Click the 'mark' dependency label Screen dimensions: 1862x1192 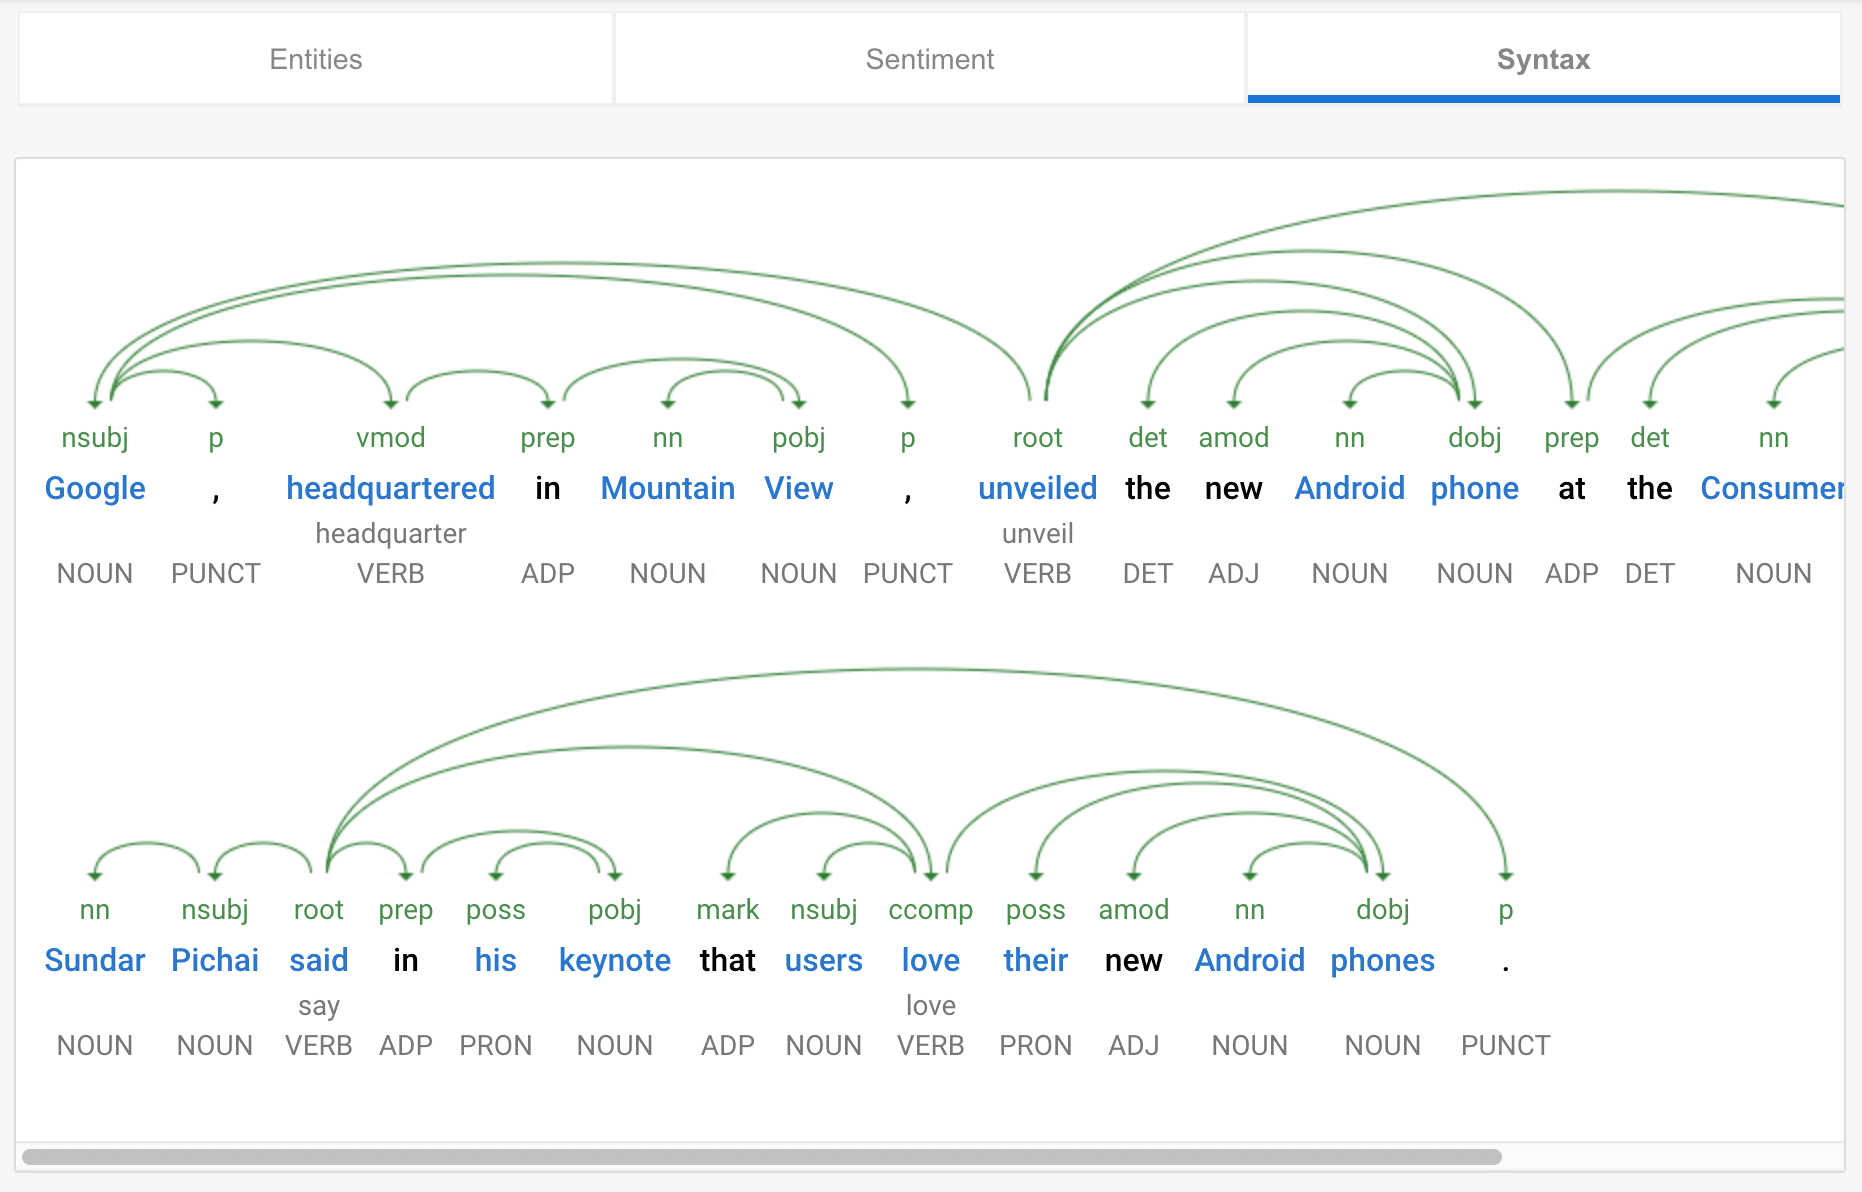[x=727, y=910]
